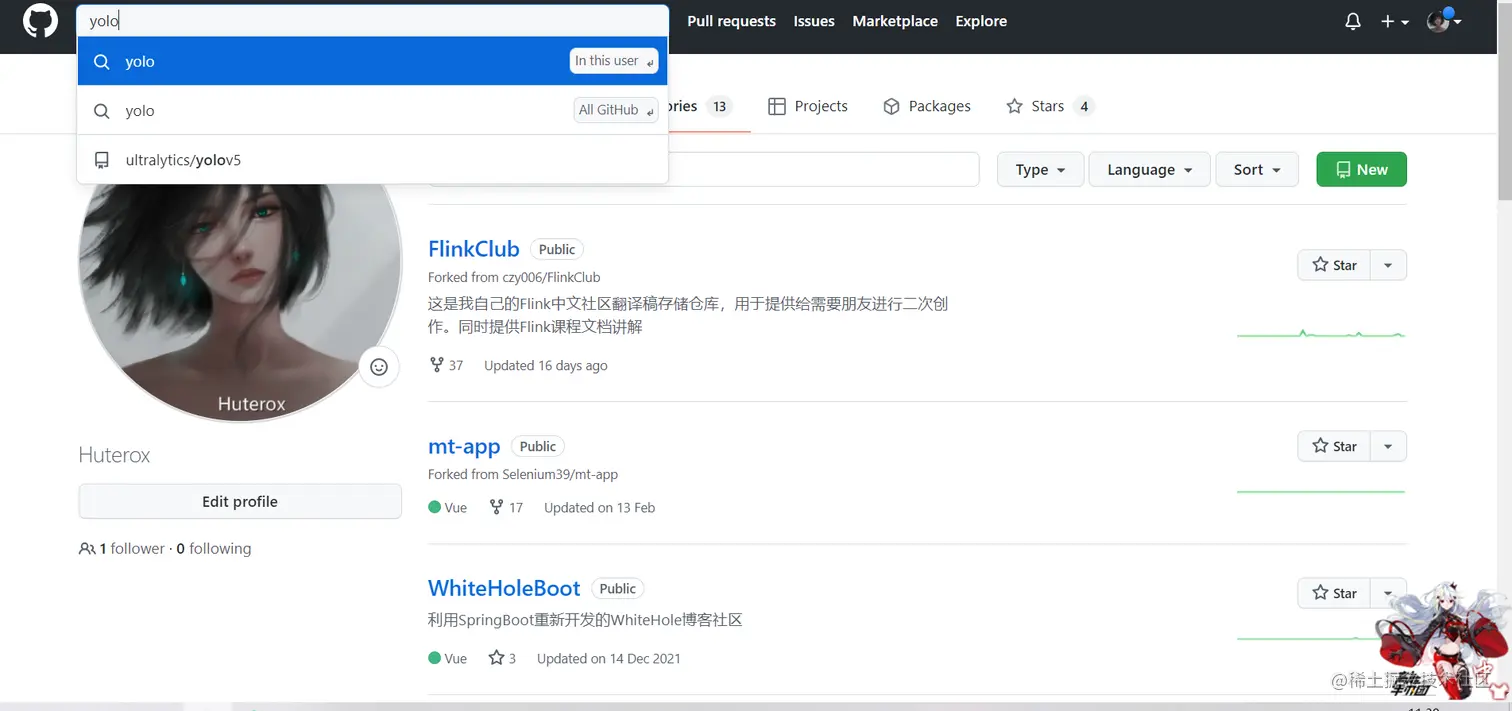Viewport: 1512px width, 711px height.
Task: Click the Public badge beside WhiteHoleBoot
Action: pyautogui.click(x=618, y=589)
